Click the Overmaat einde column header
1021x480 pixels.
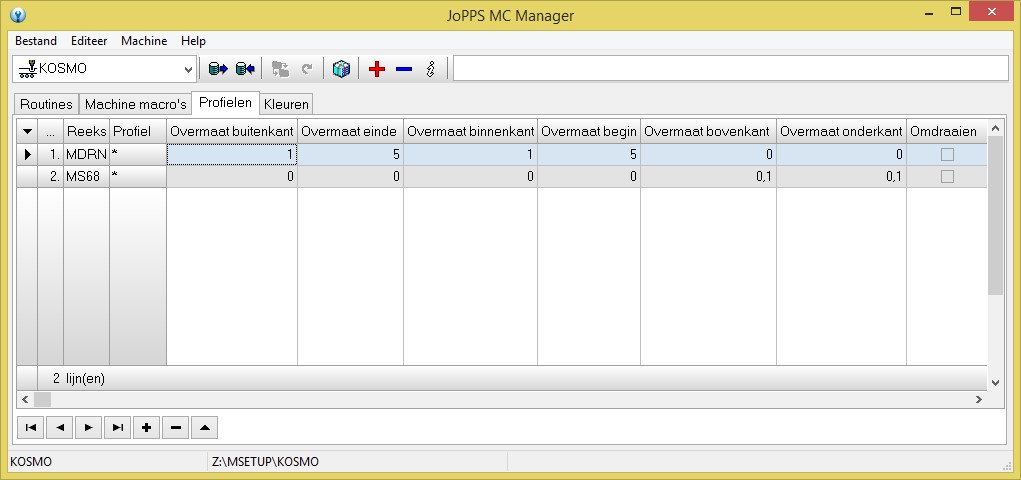[350, 132]
